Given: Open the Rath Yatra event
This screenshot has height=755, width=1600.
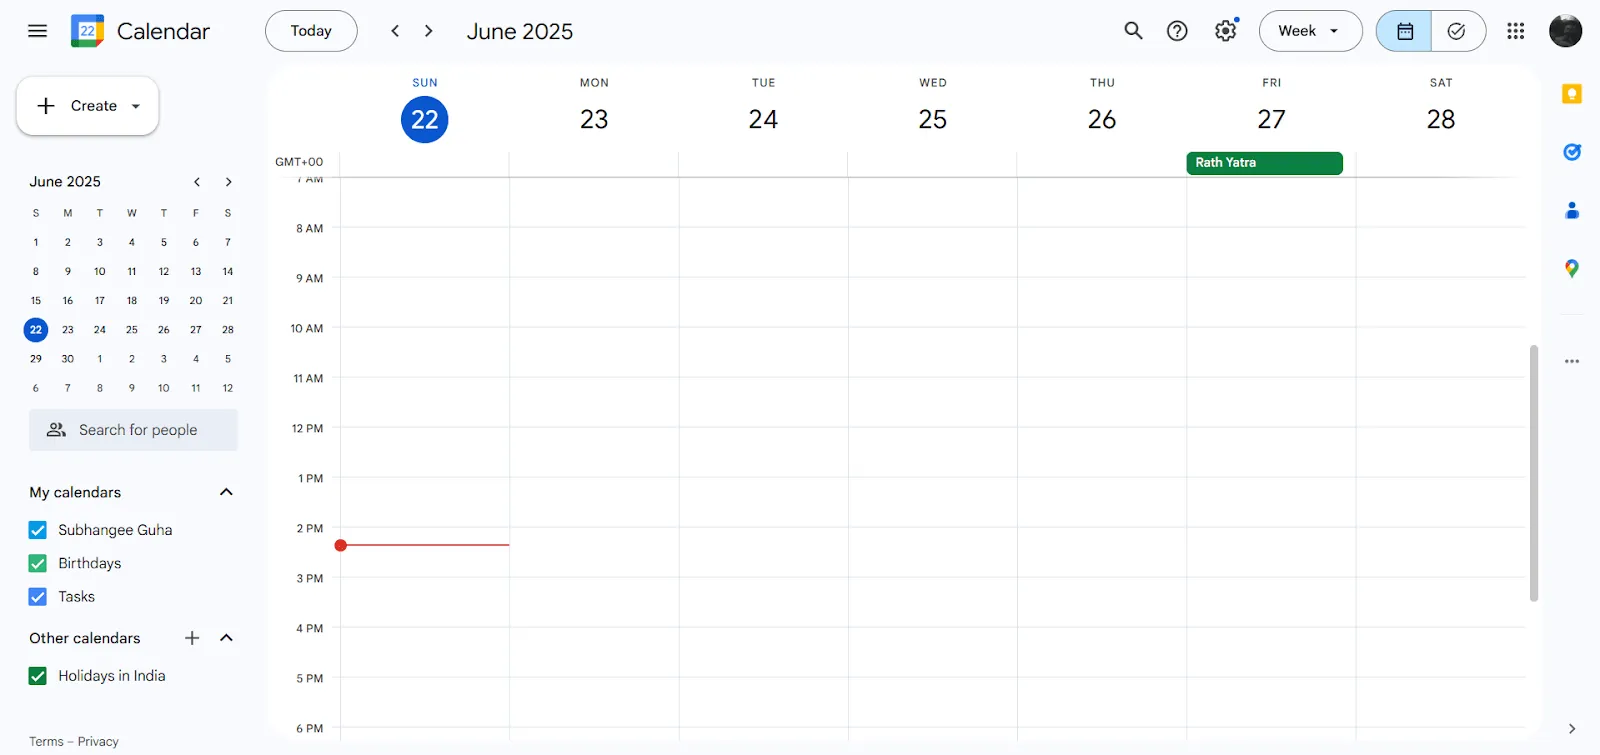Looking at the screenshot, I should click(x=1264, y=163).
